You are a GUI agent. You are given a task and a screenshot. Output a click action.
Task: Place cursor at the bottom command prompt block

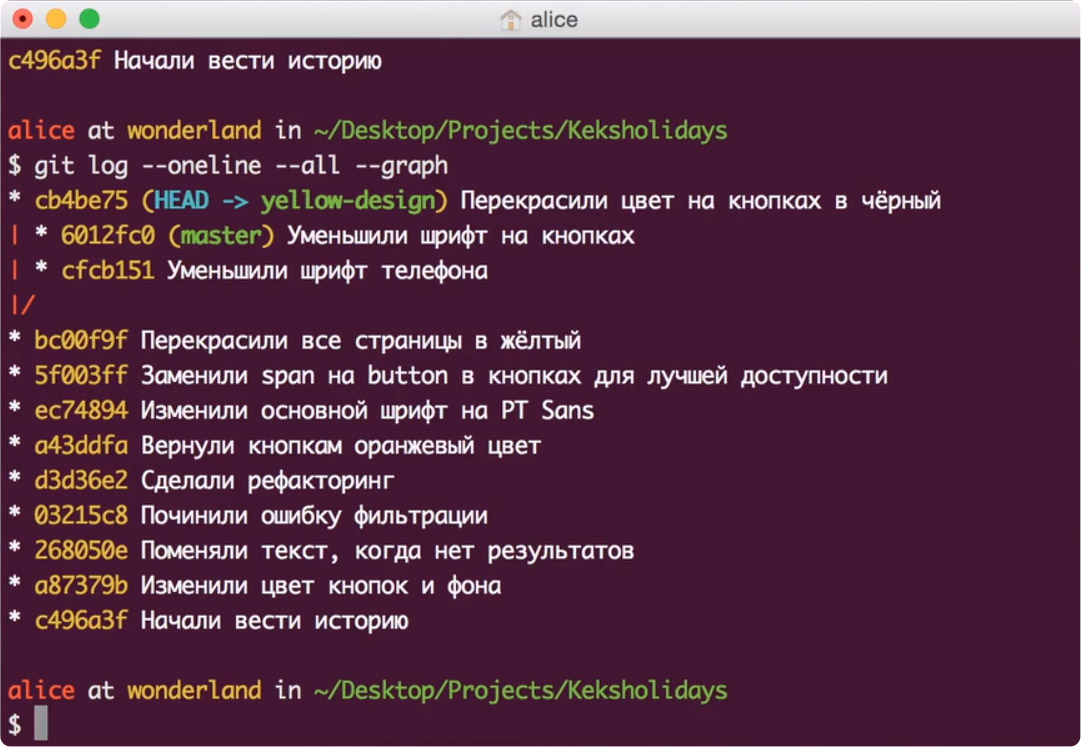41,724
